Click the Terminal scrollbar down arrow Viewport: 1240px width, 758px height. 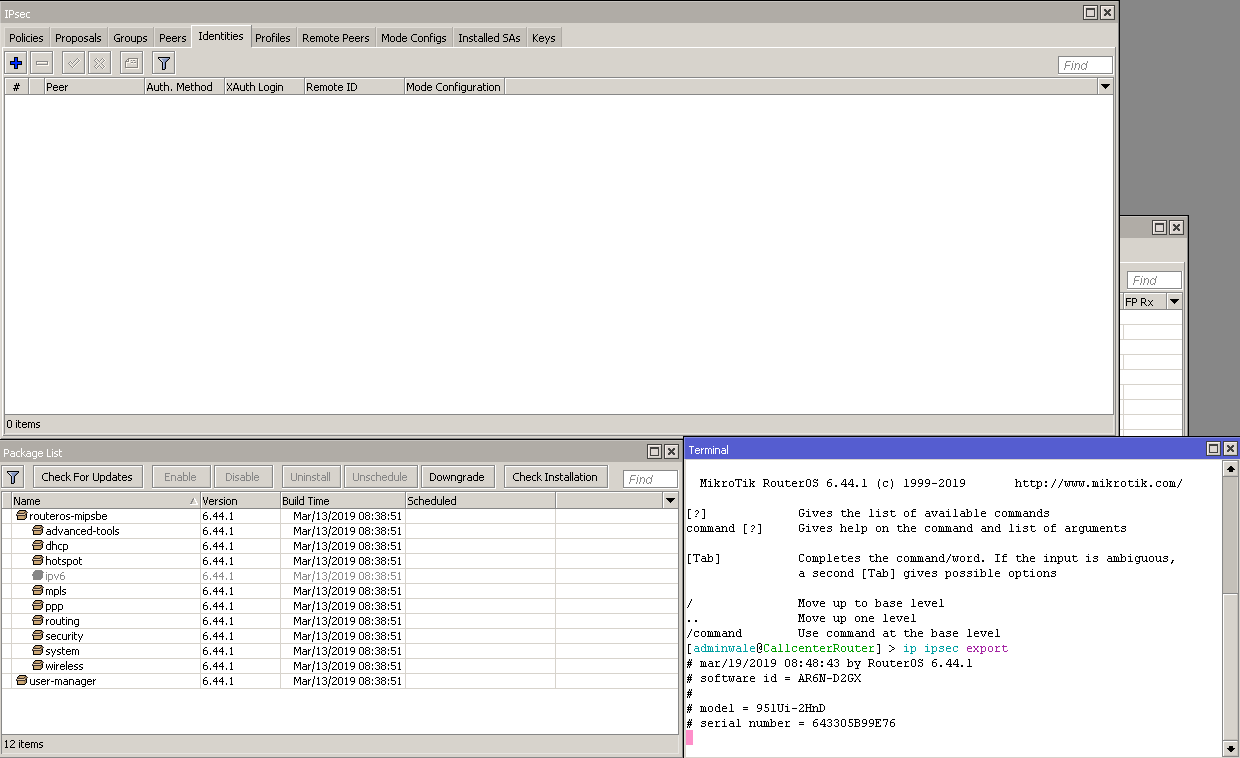(x=1230, y=748)
